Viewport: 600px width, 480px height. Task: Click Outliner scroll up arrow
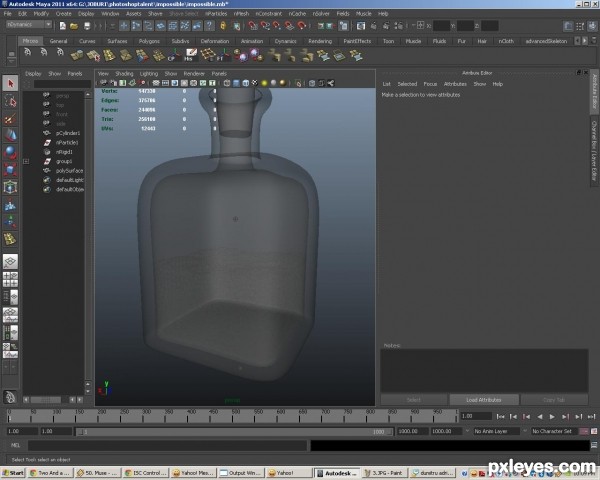(x=88, y=94)
